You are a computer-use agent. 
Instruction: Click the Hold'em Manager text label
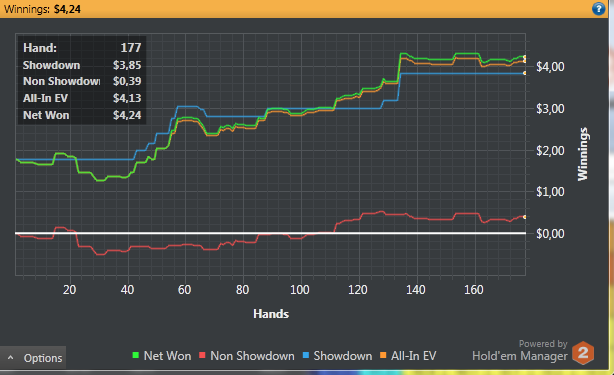coord(520,356)
